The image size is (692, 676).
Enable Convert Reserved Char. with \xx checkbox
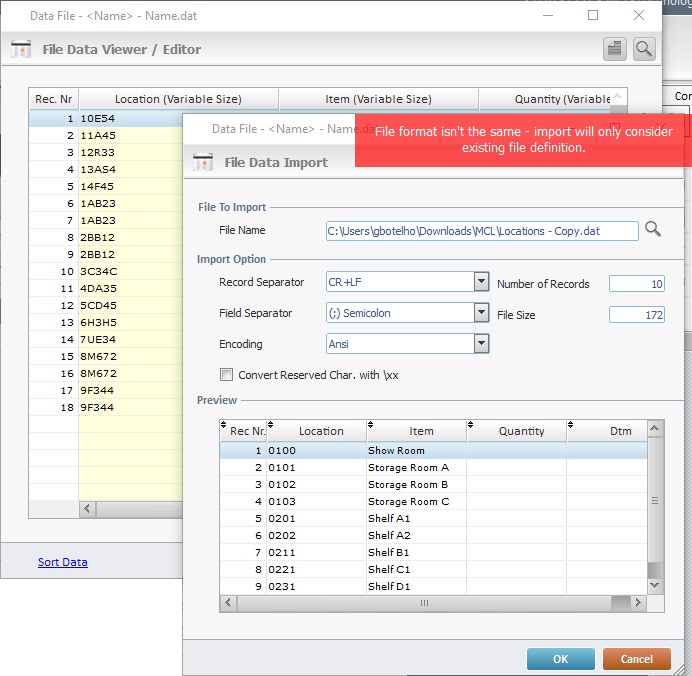click(x=226, y=375)
